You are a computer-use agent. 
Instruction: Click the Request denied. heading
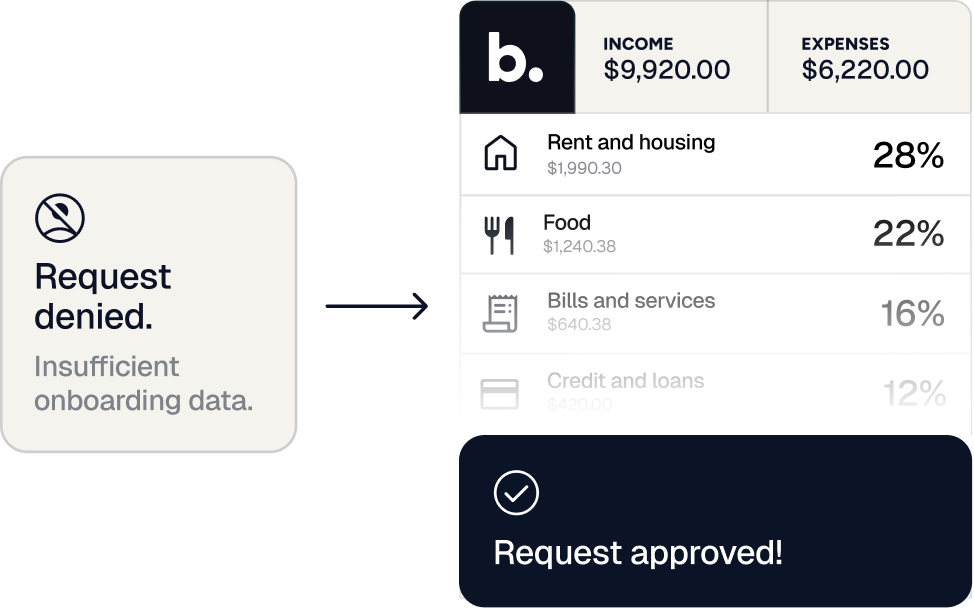point(103,296)
